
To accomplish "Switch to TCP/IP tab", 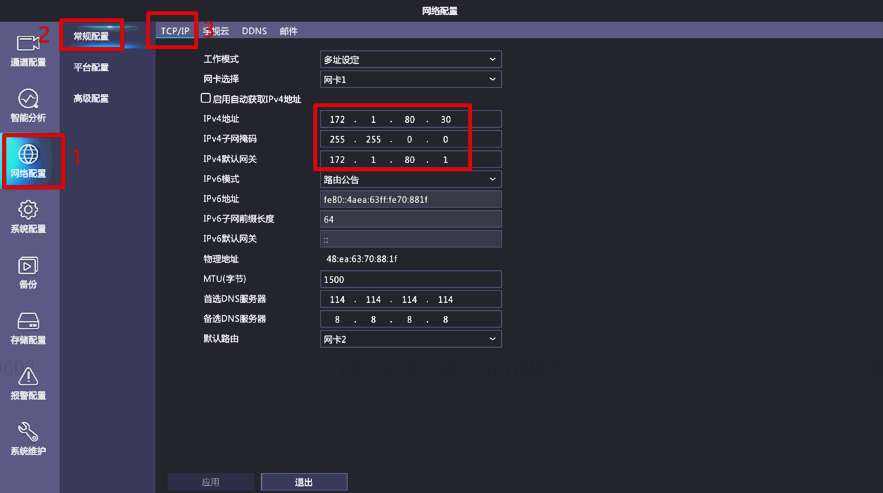I will 175,31.
